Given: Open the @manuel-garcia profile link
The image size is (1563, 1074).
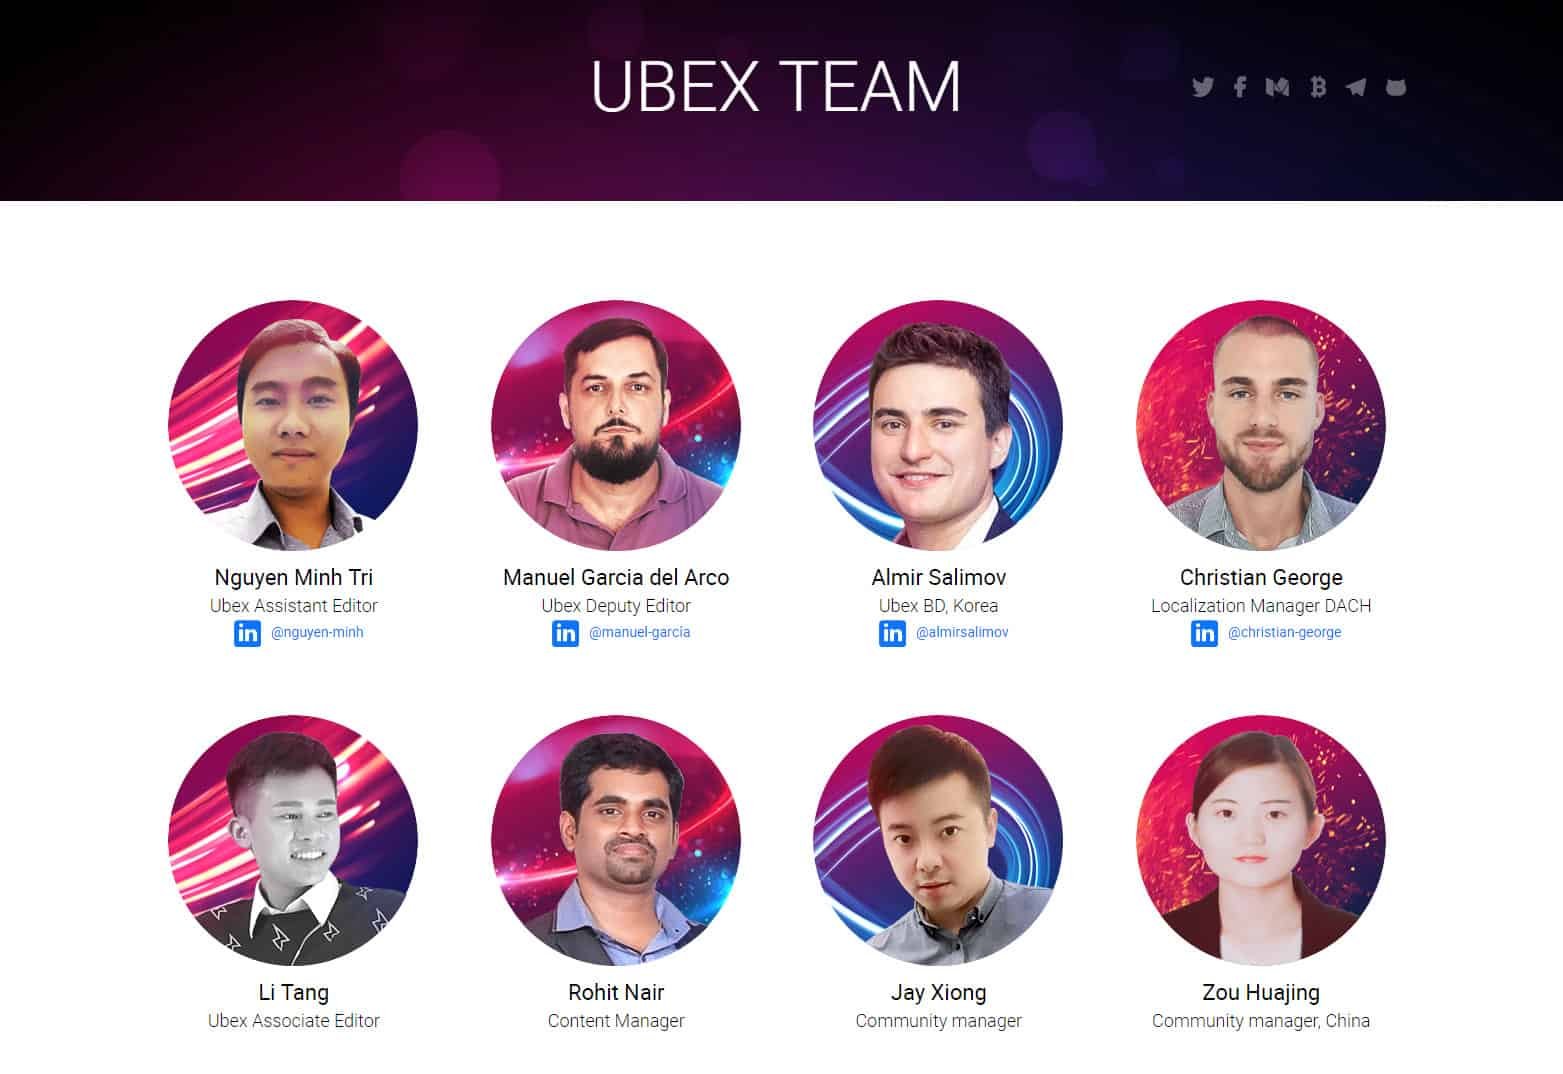Looking at the screenshot, I should (640, 632).
